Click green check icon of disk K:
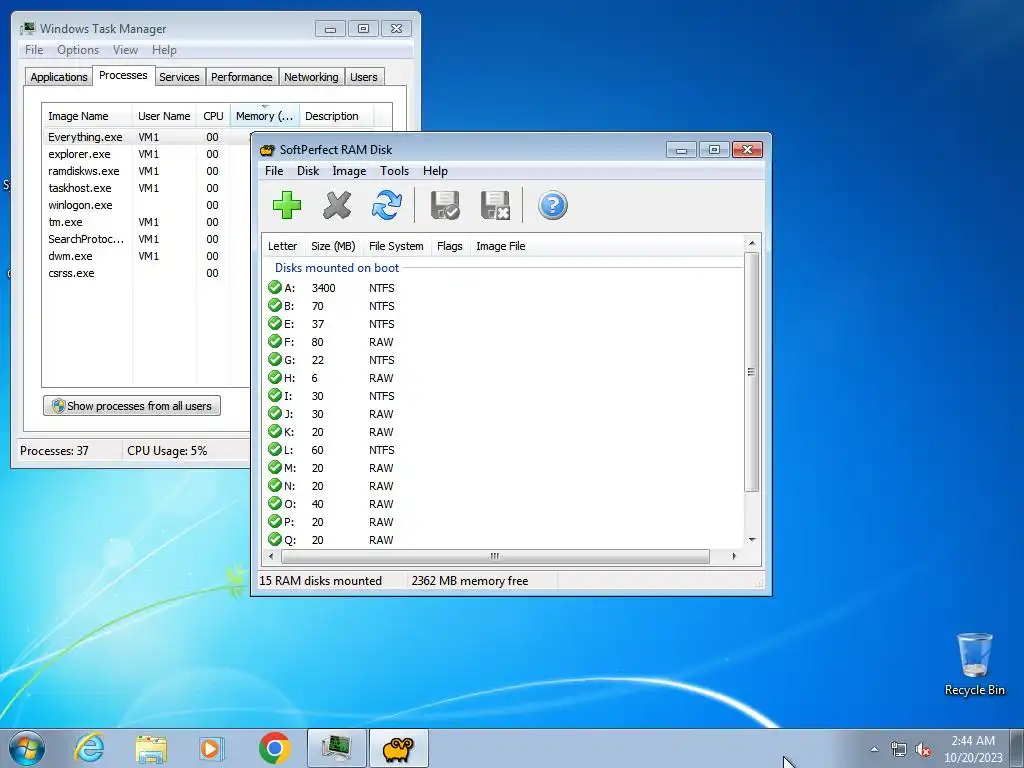 point(275,431)
